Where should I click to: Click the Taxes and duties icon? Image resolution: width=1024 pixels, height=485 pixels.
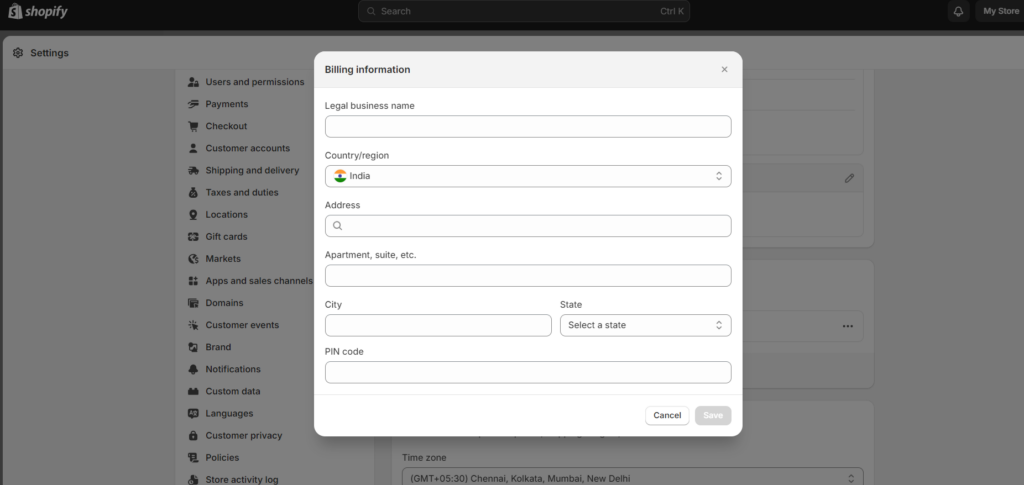coord(193,193)
